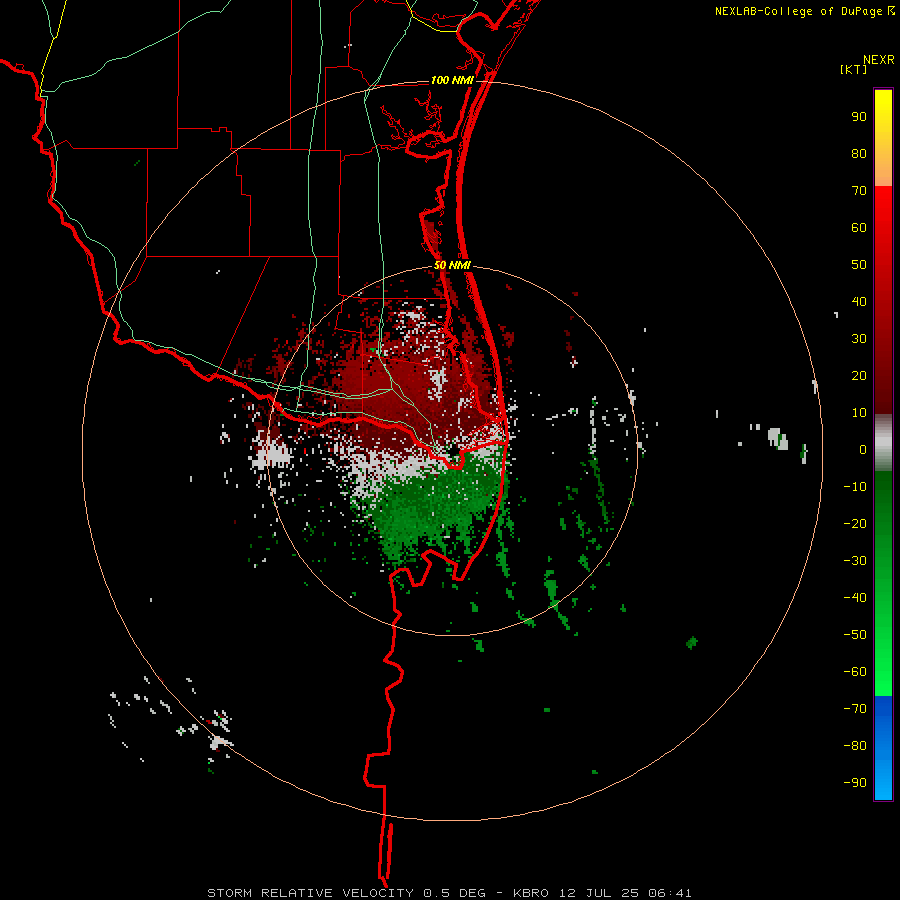
Task: Click the -30 knot scale label
Action: (855, 561)
